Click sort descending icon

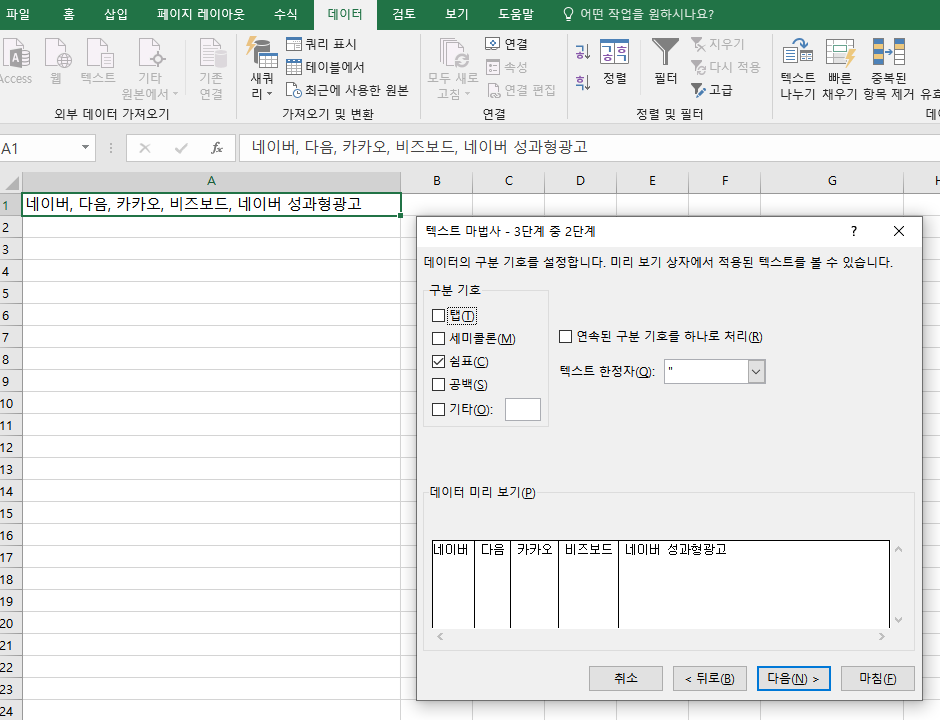[x=583, y=82]
